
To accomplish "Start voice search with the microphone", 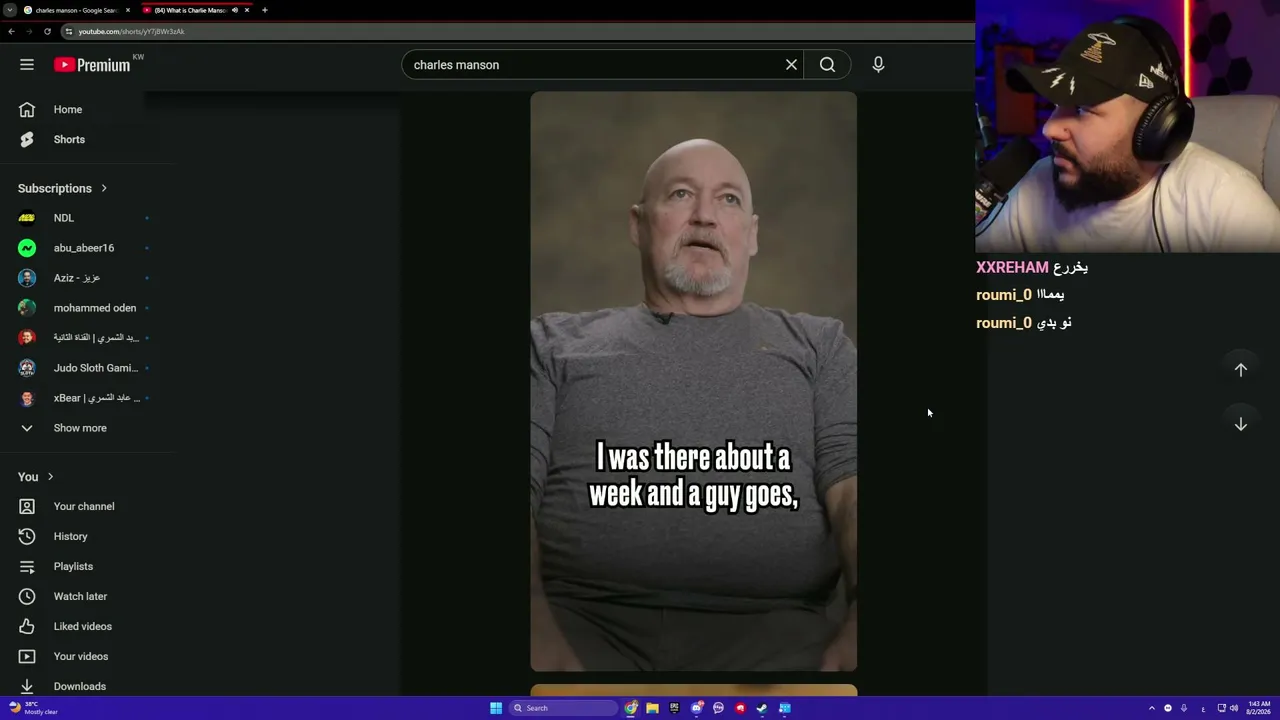I will point(878,65).
